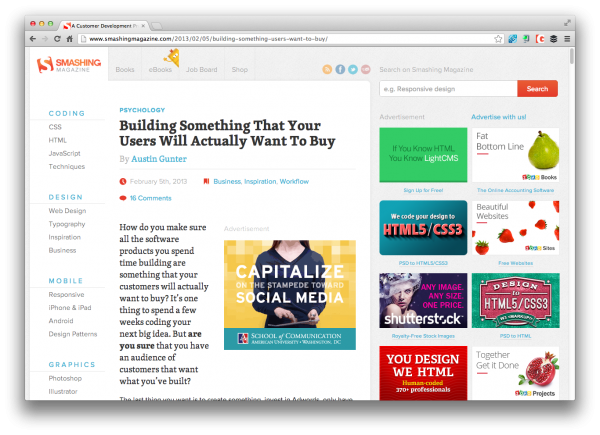Viewport: 600px width, 435px height.
Task: Click the browser back arrow
Action: pyautogui.click(x=33, y=39)
